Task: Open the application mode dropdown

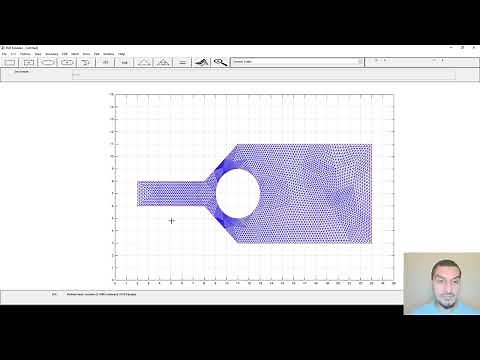Action: tap(297, 62)
